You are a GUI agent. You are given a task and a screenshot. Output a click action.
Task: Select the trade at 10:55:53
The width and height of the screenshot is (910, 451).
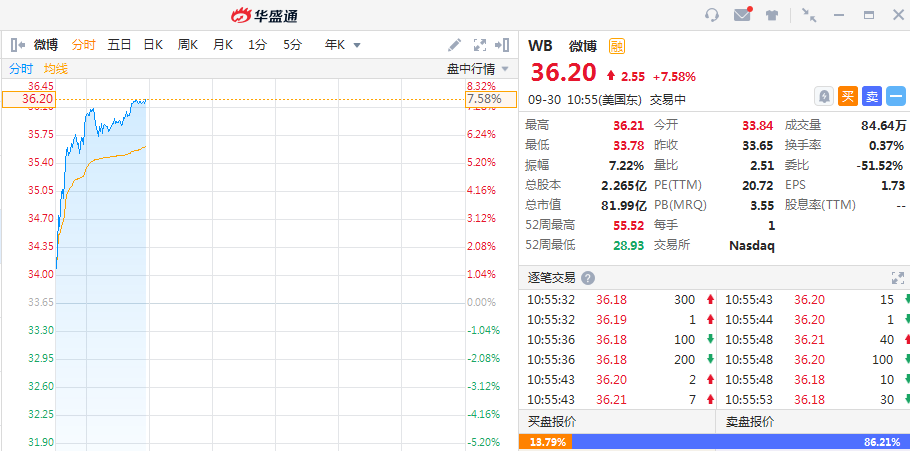(x=814, y=399)
